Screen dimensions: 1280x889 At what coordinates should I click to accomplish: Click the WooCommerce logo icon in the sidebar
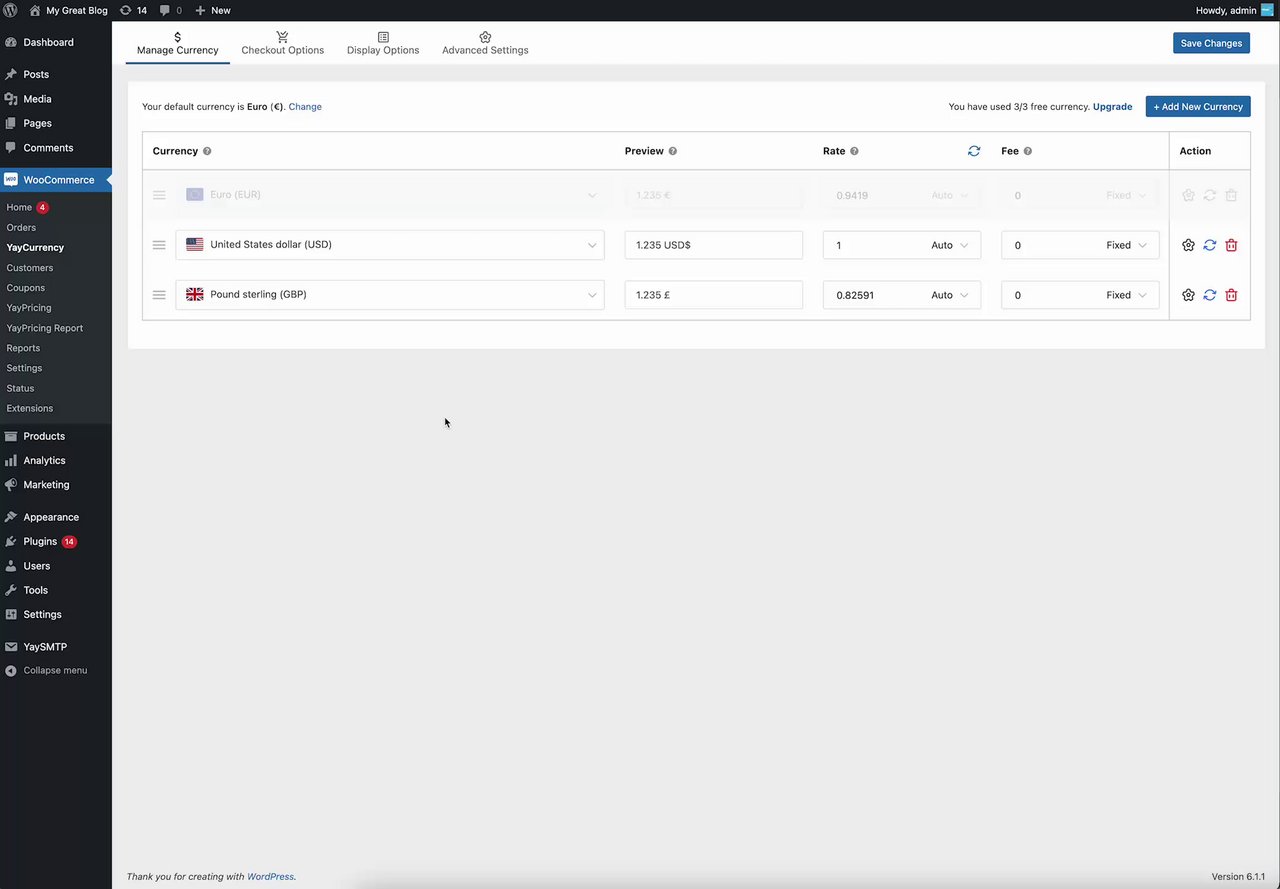click(x=10, y=180)
